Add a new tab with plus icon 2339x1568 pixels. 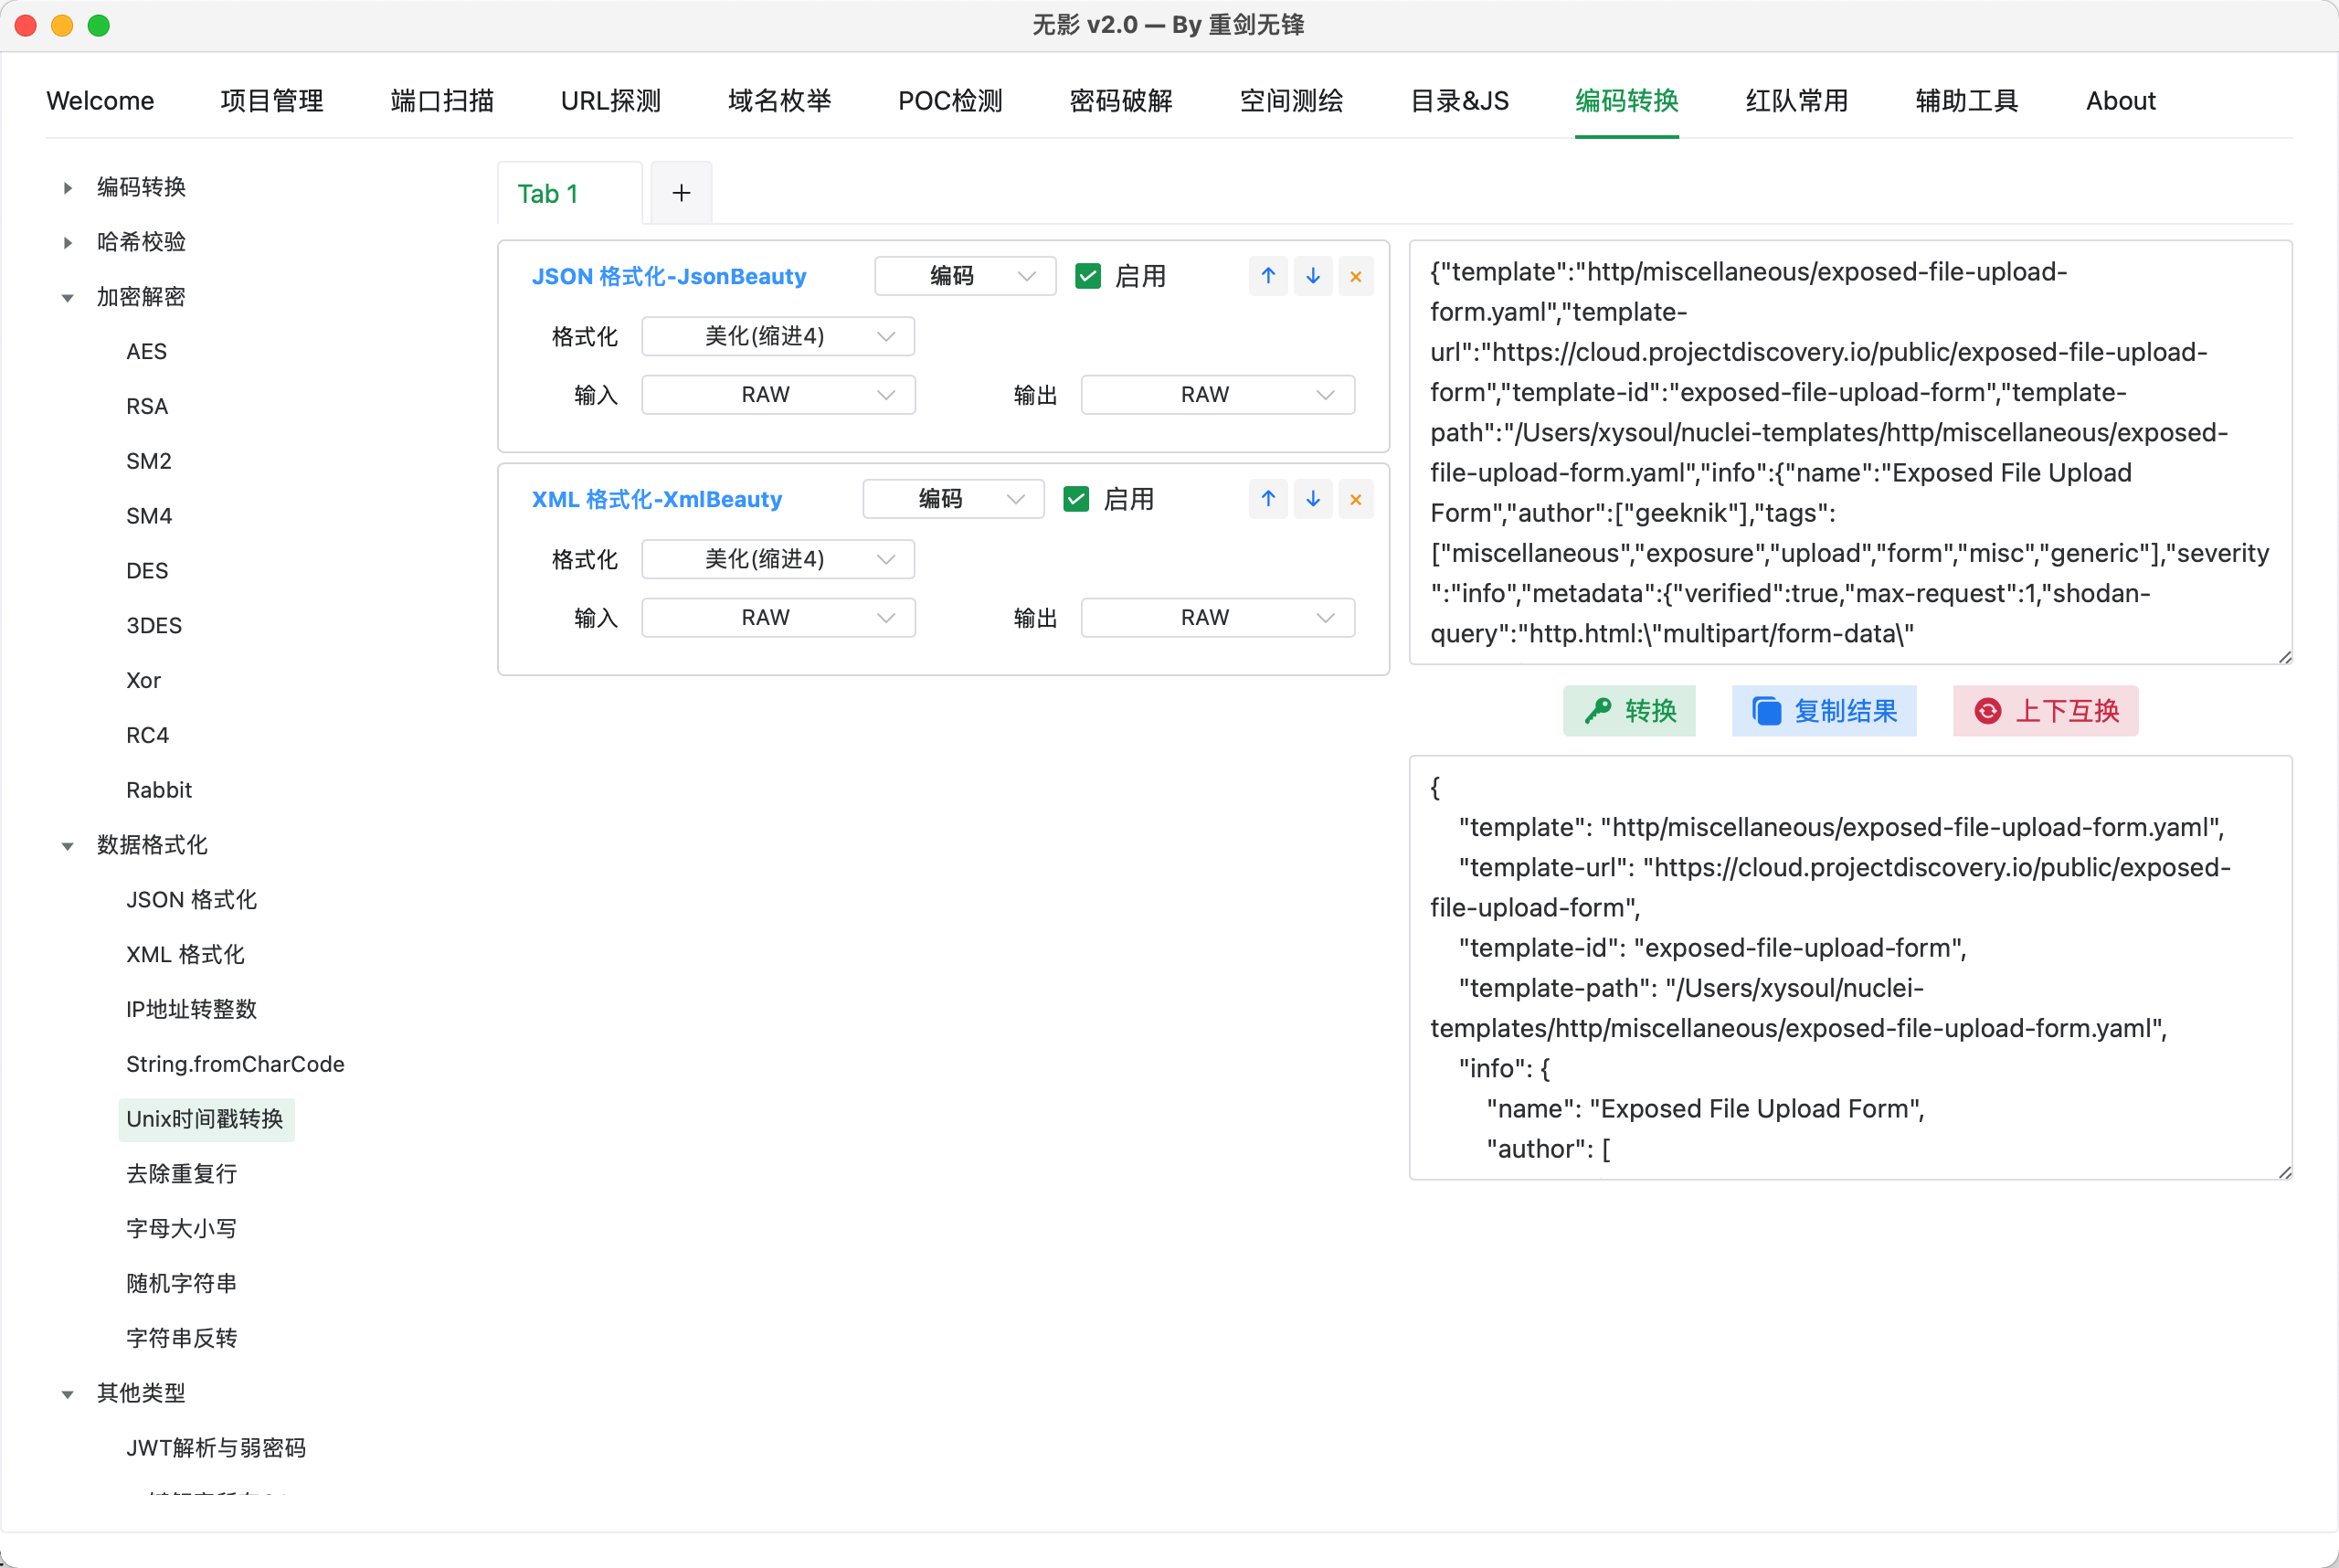pyautogui.click(x=681, y=193)
